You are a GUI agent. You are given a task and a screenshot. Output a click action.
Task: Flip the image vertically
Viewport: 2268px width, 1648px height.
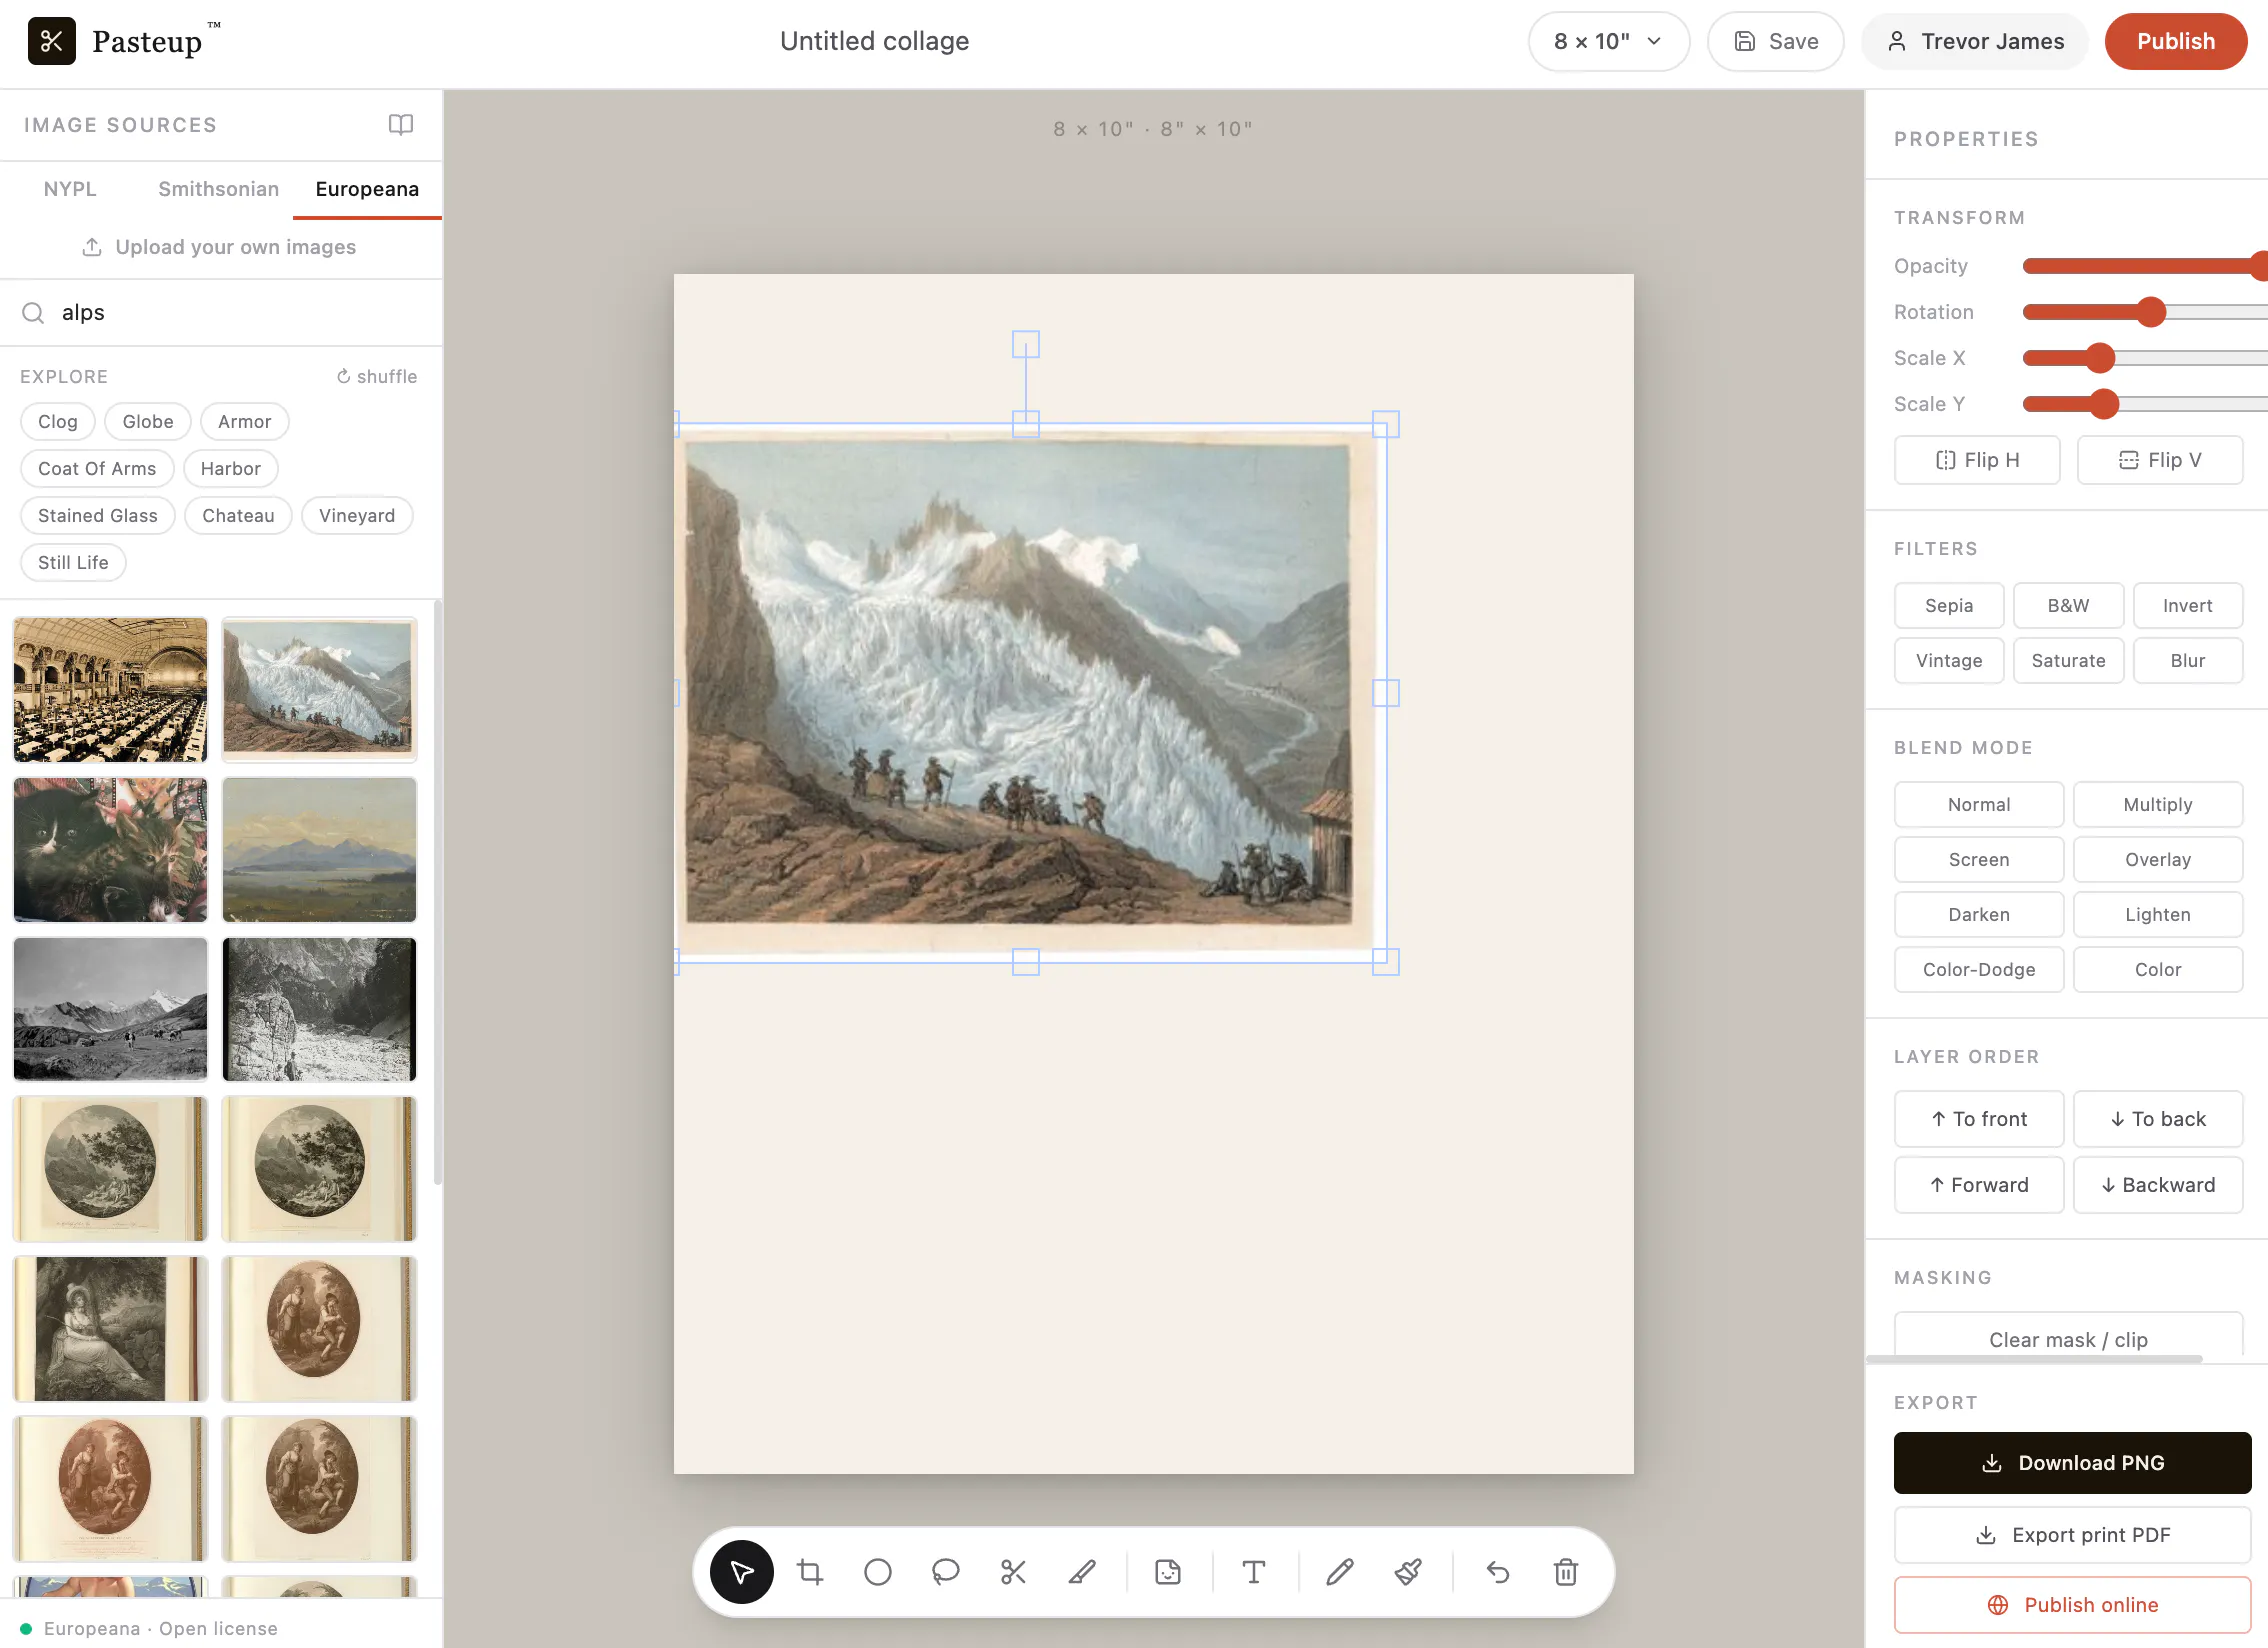click(x=2160, y=460)
